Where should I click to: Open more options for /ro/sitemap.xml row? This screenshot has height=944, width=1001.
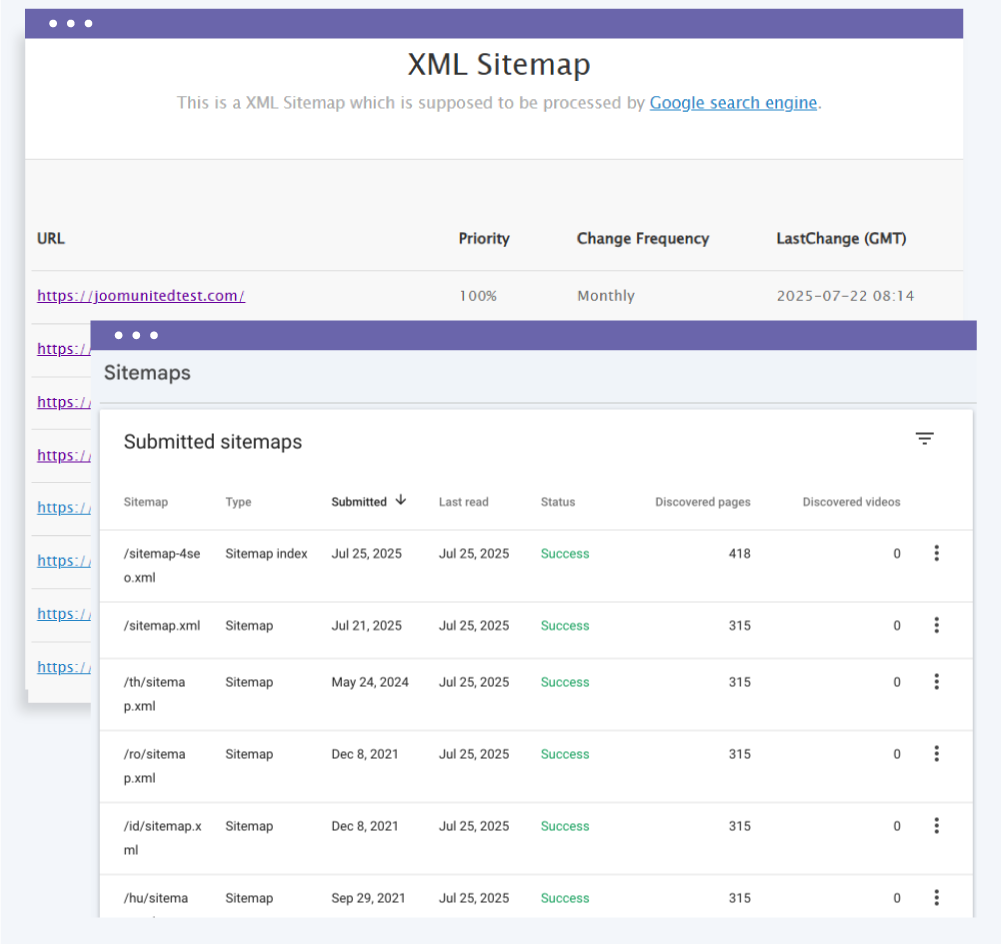tap(936, 754)
